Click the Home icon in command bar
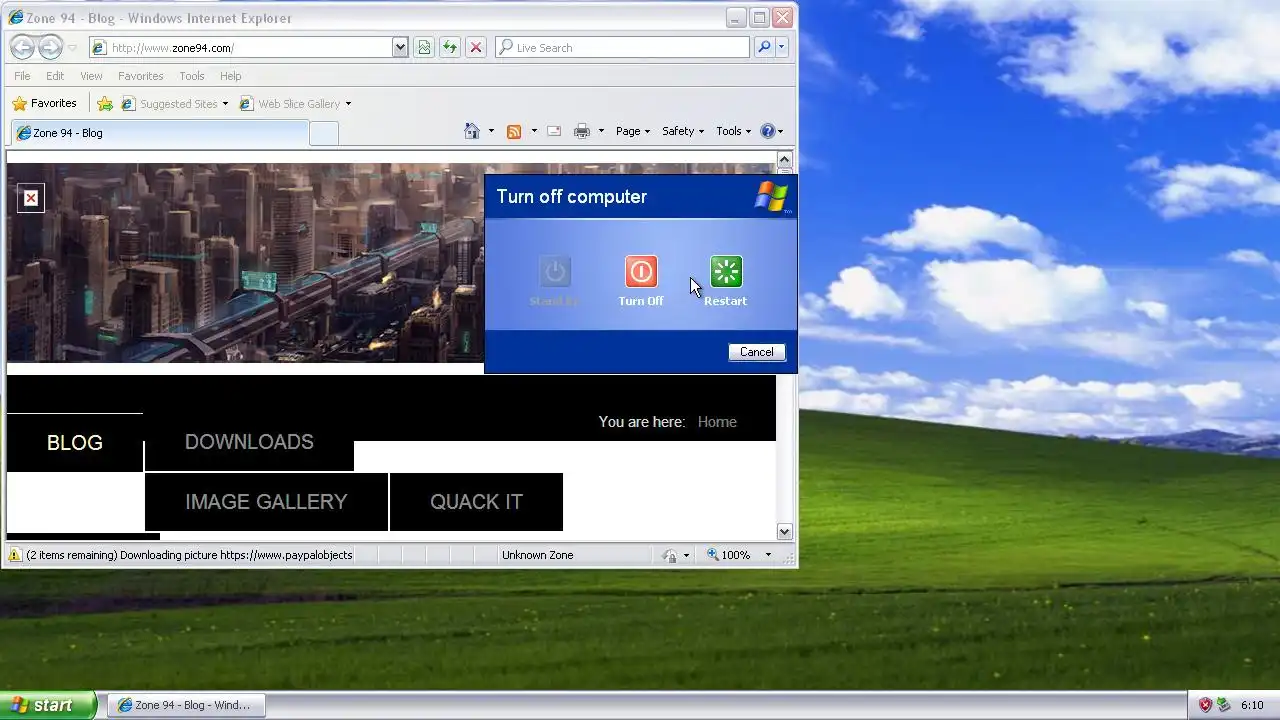 click(472, 131)
